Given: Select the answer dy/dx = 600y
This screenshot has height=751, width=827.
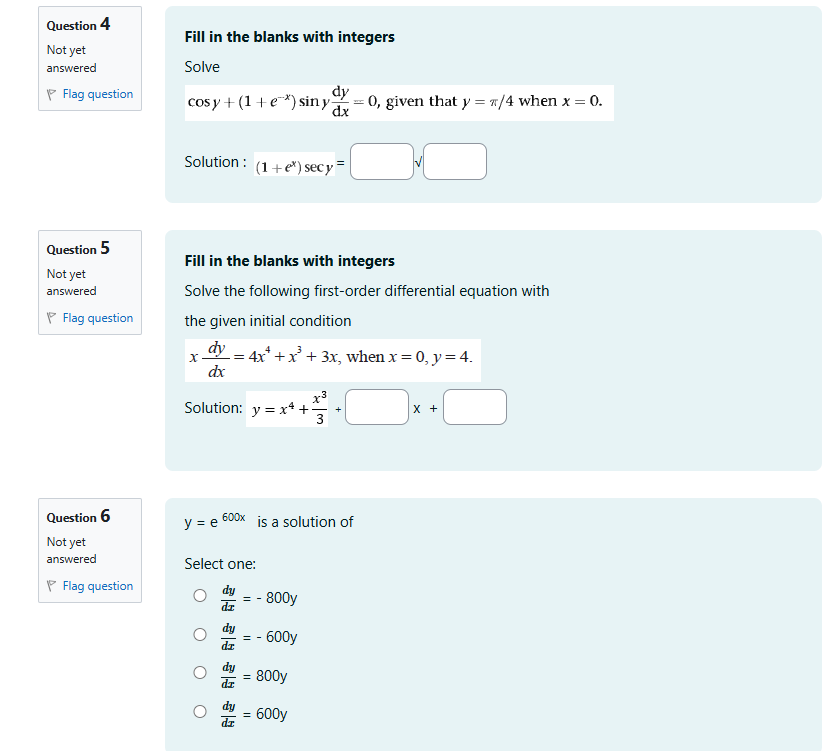Looking at the screenshot, I should click(x=200, y=710).
